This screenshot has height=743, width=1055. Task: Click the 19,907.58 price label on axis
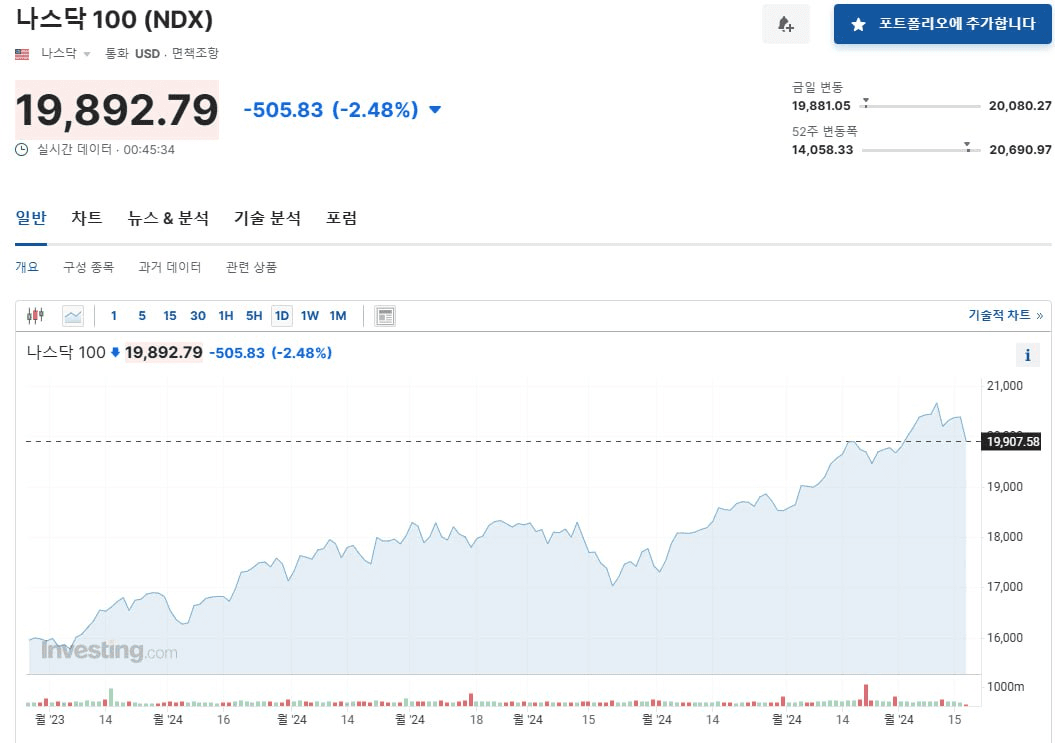coord(1013,441)
